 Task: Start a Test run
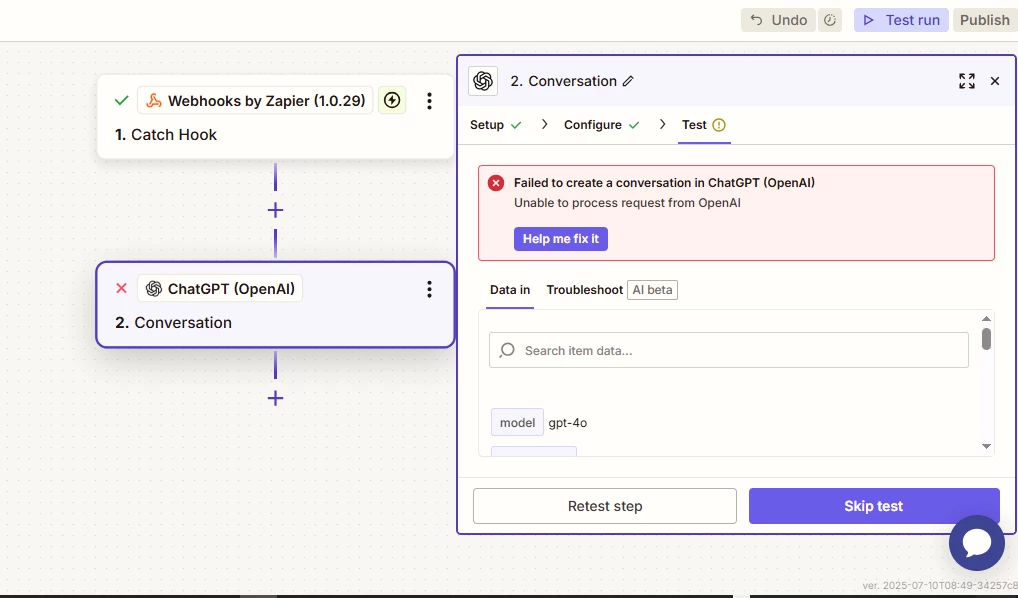[901, 20]
